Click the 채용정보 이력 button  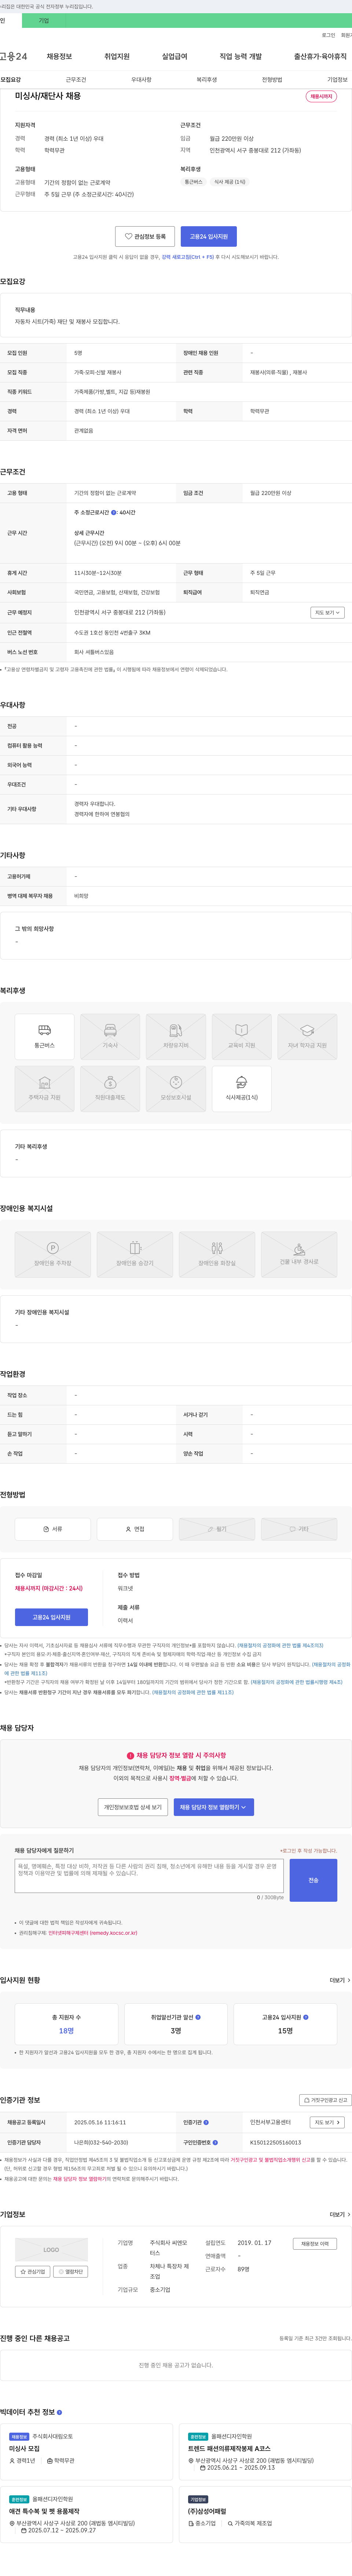click(x=315, y=2244)
